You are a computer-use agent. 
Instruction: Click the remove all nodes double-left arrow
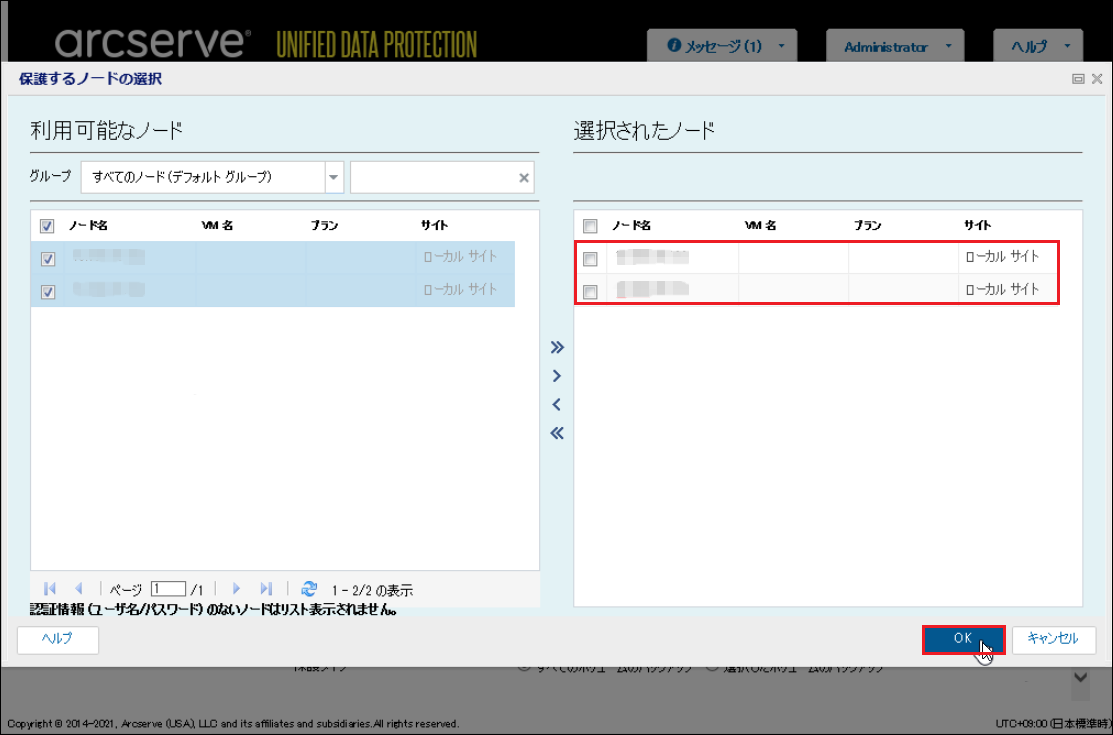(x=557, y=433)
